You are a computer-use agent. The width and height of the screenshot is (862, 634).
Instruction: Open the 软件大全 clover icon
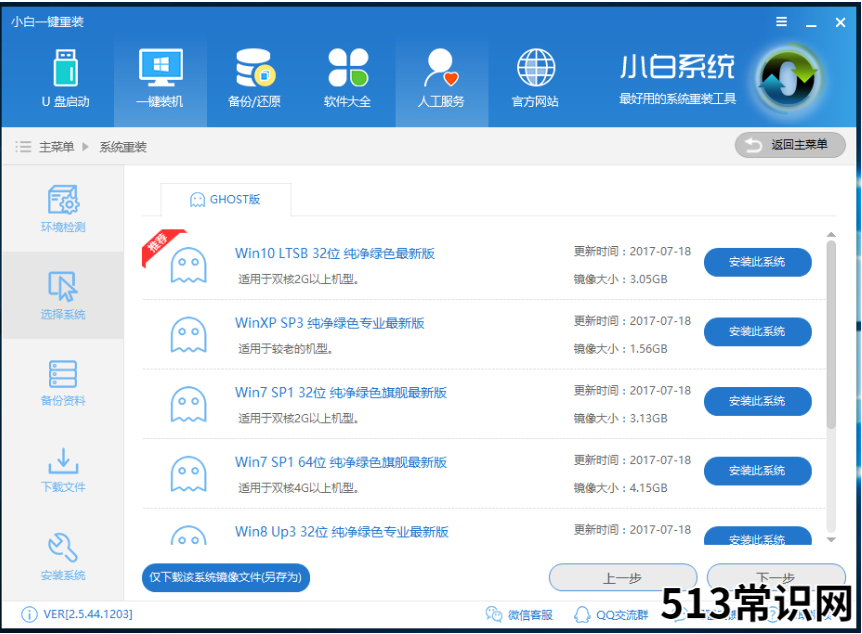click(347, 78)
